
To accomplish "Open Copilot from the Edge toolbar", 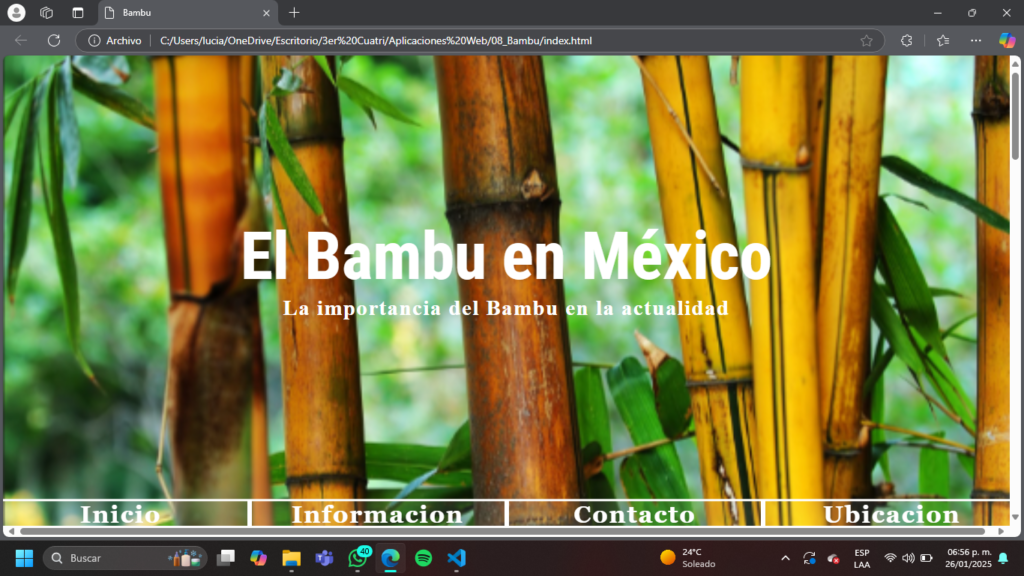I will pyautogui.click(x=1007, y=40).
